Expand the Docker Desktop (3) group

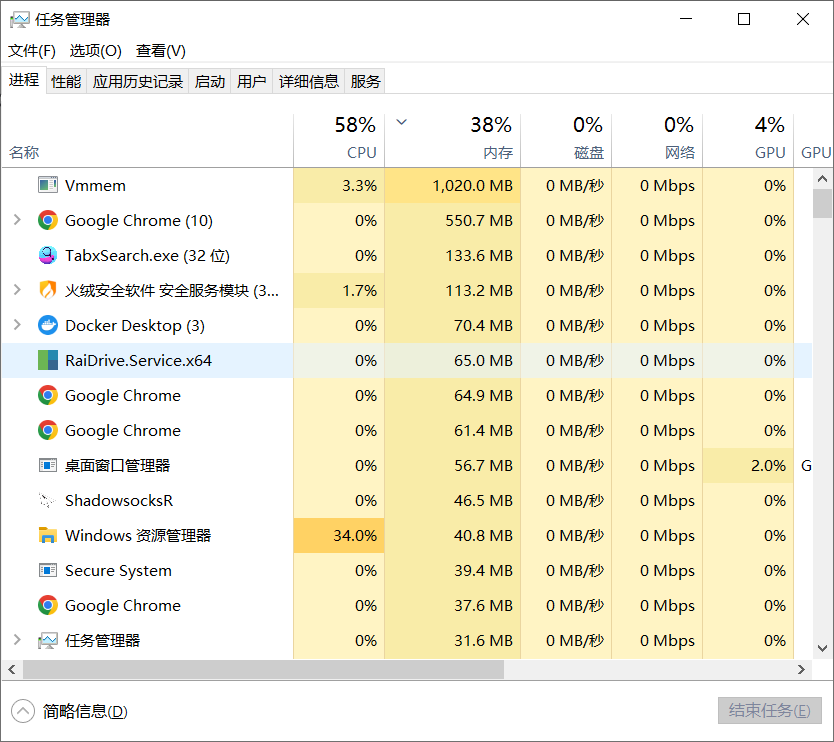click(x=17, y=325)
